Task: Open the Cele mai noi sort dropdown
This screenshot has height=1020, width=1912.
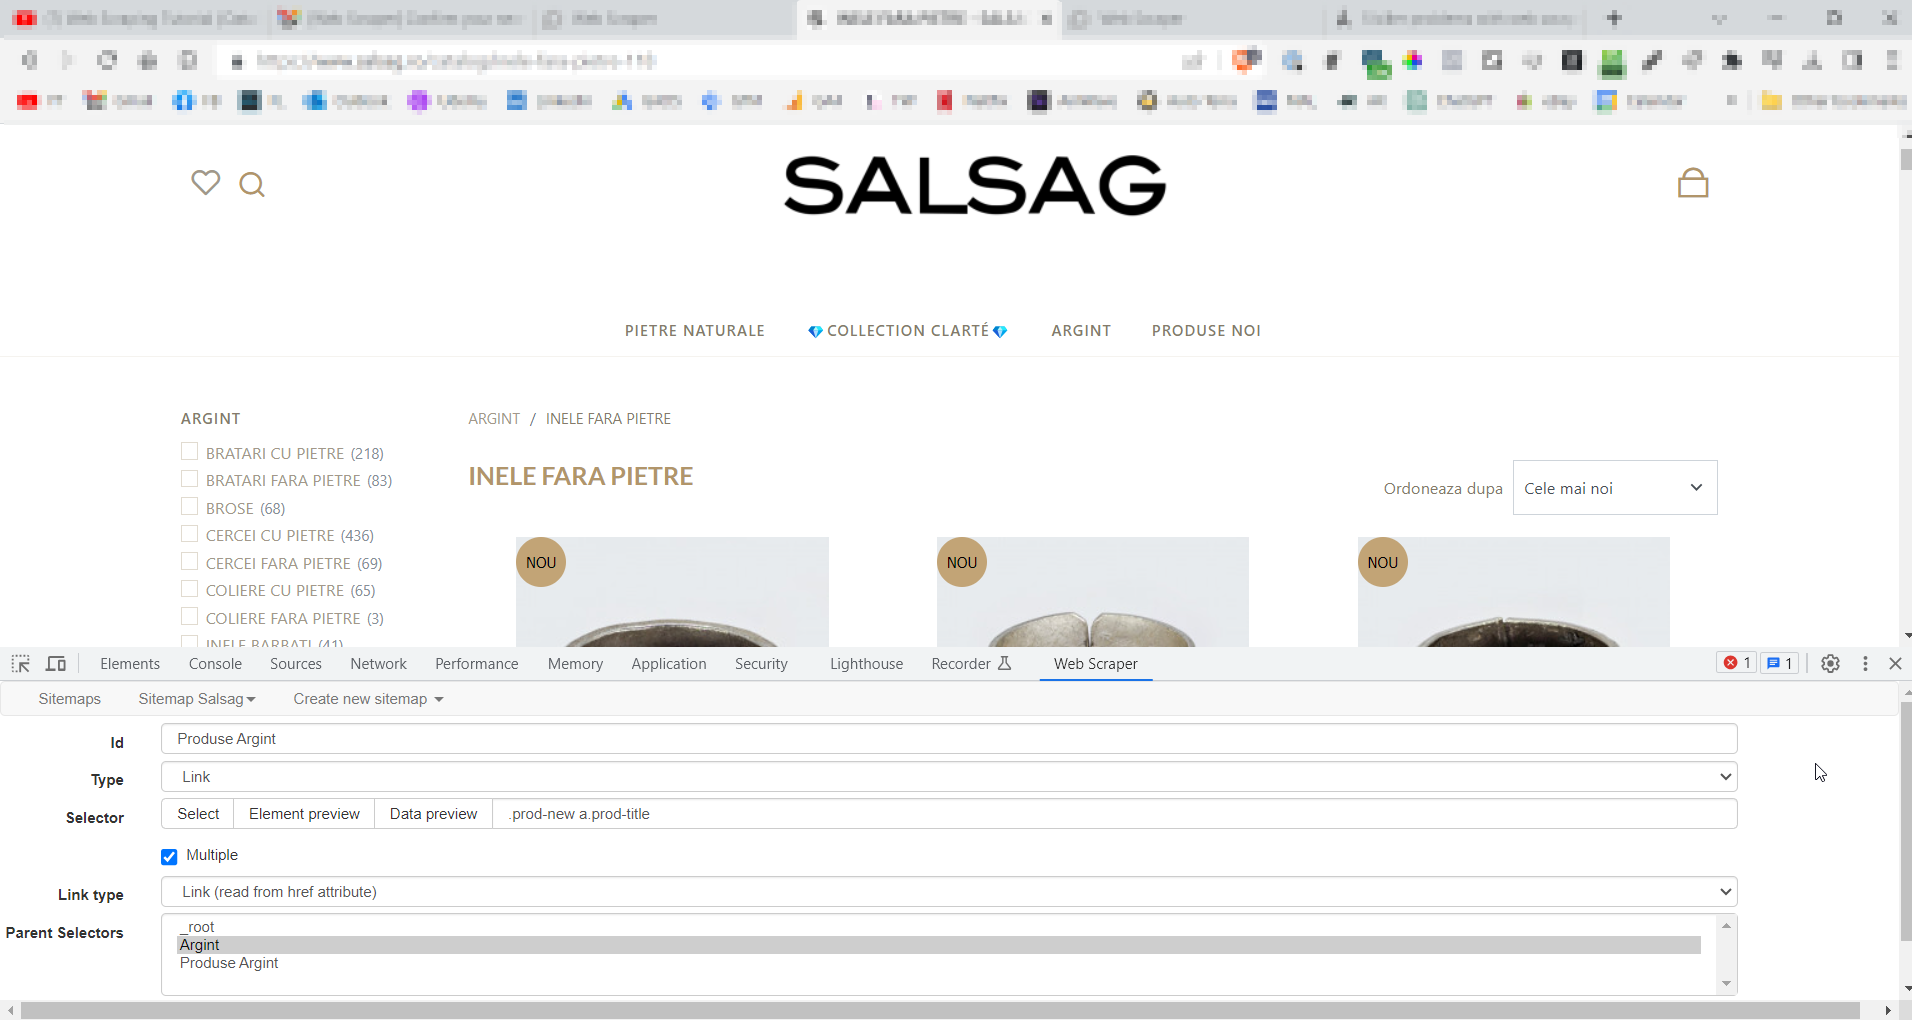Action: [x=1614, y=488]
